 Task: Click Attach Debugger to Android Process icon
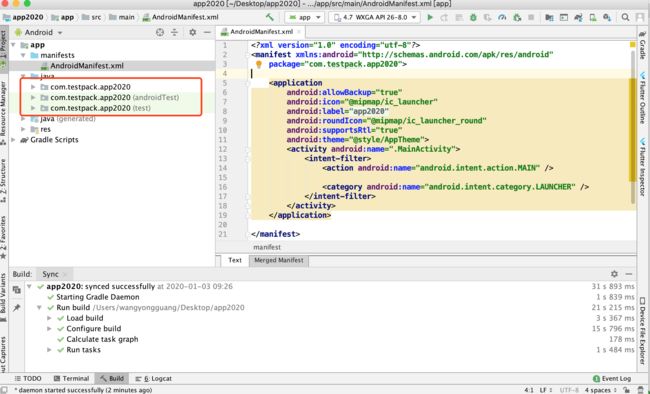pyautogui.click(x=517, y=17)
